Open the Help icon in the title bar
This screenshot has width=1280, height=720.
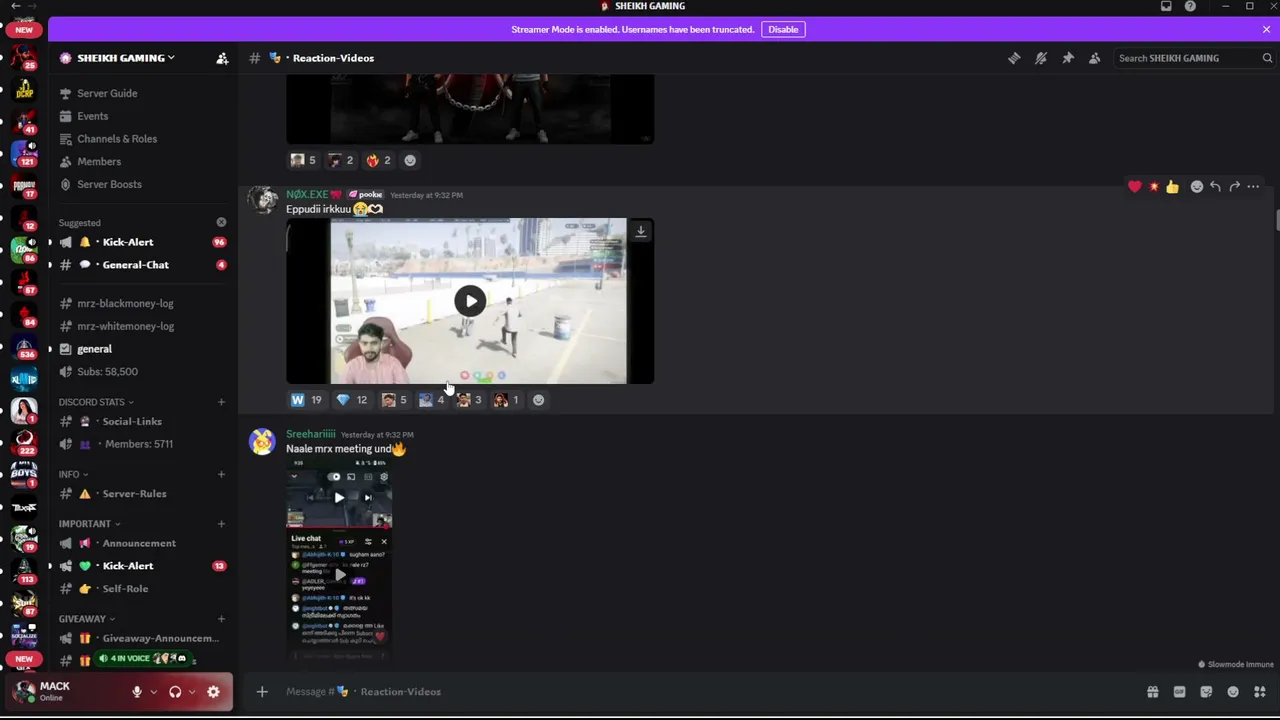[x=1190, y=6]
